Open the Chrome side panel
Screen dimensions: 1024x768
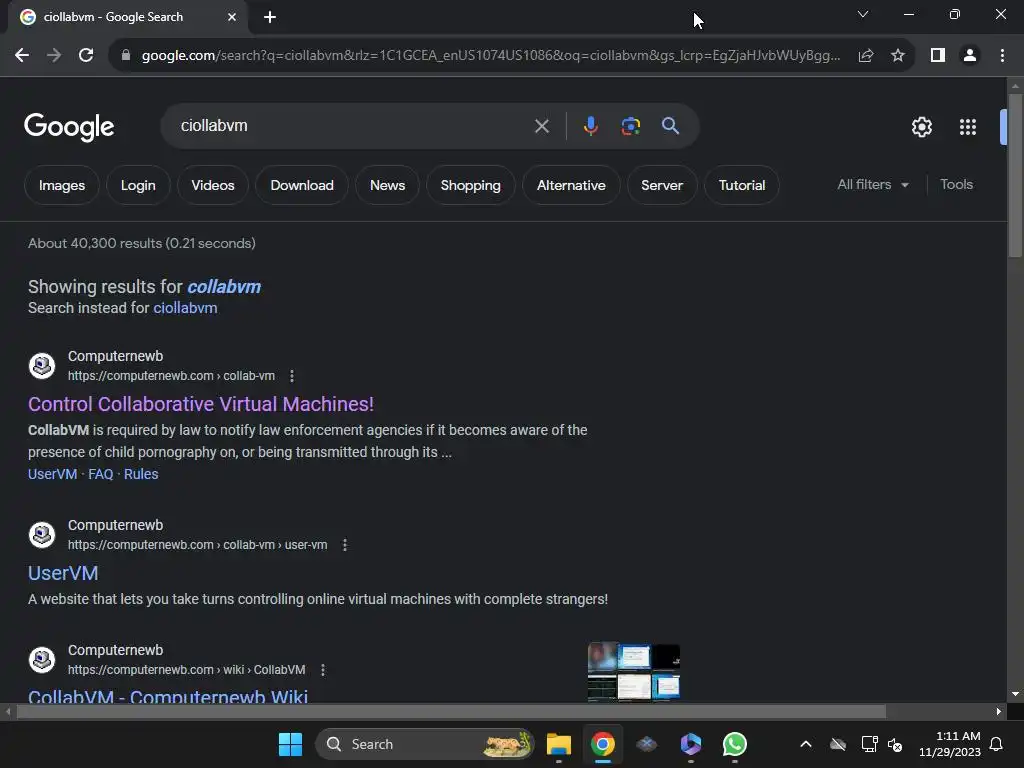[938, 56]
